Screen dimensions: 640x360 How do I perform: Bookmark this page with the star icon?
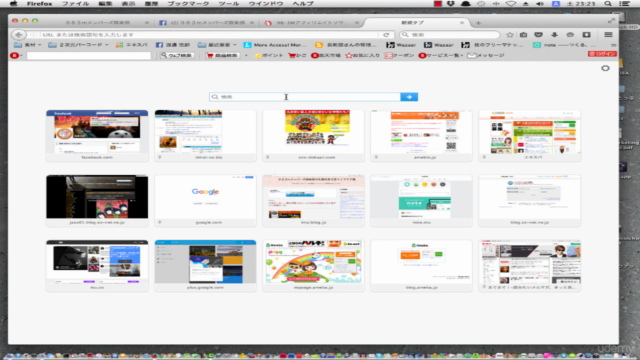pyautogui.click(x=510, y=35)
